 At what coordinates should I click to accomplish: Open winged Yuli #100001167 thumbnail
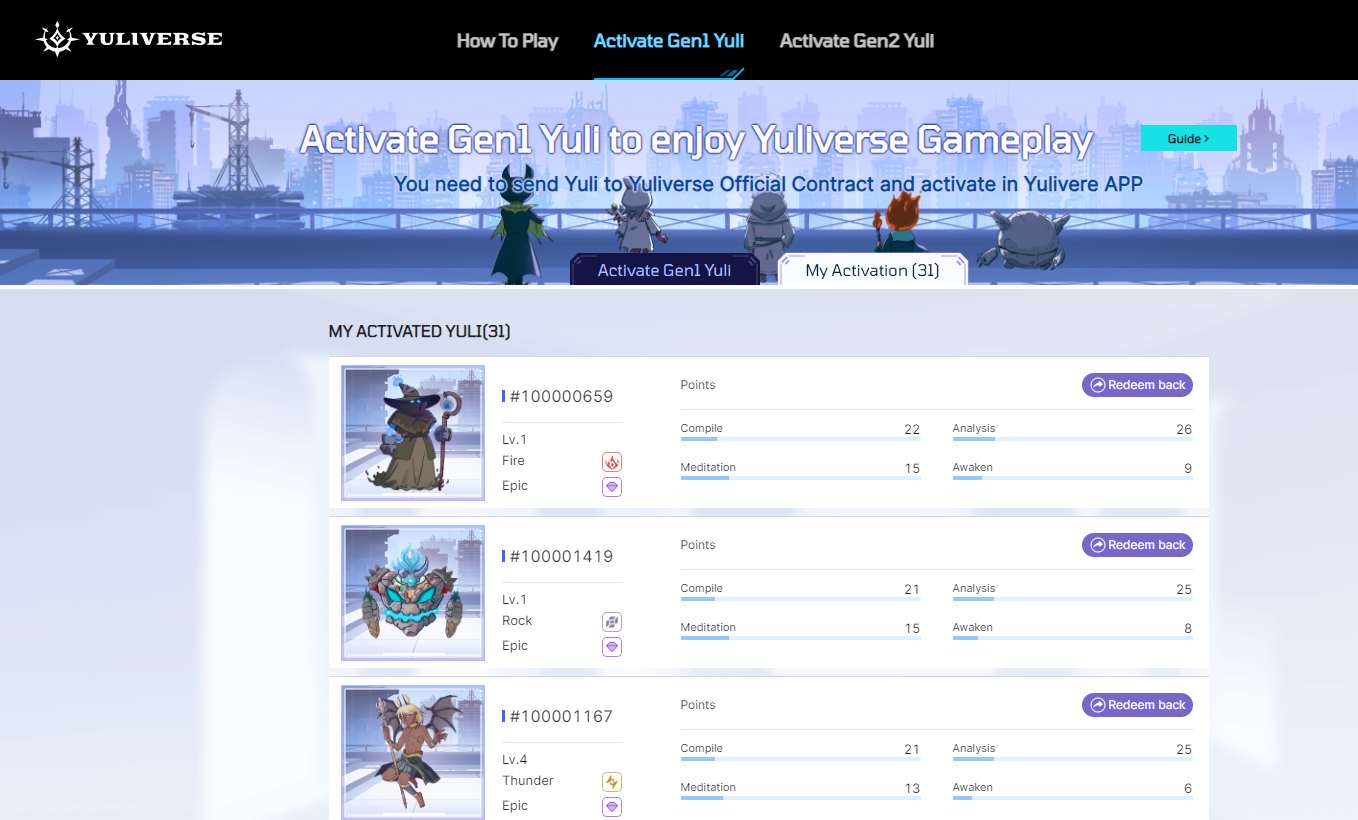click(413, 753)
